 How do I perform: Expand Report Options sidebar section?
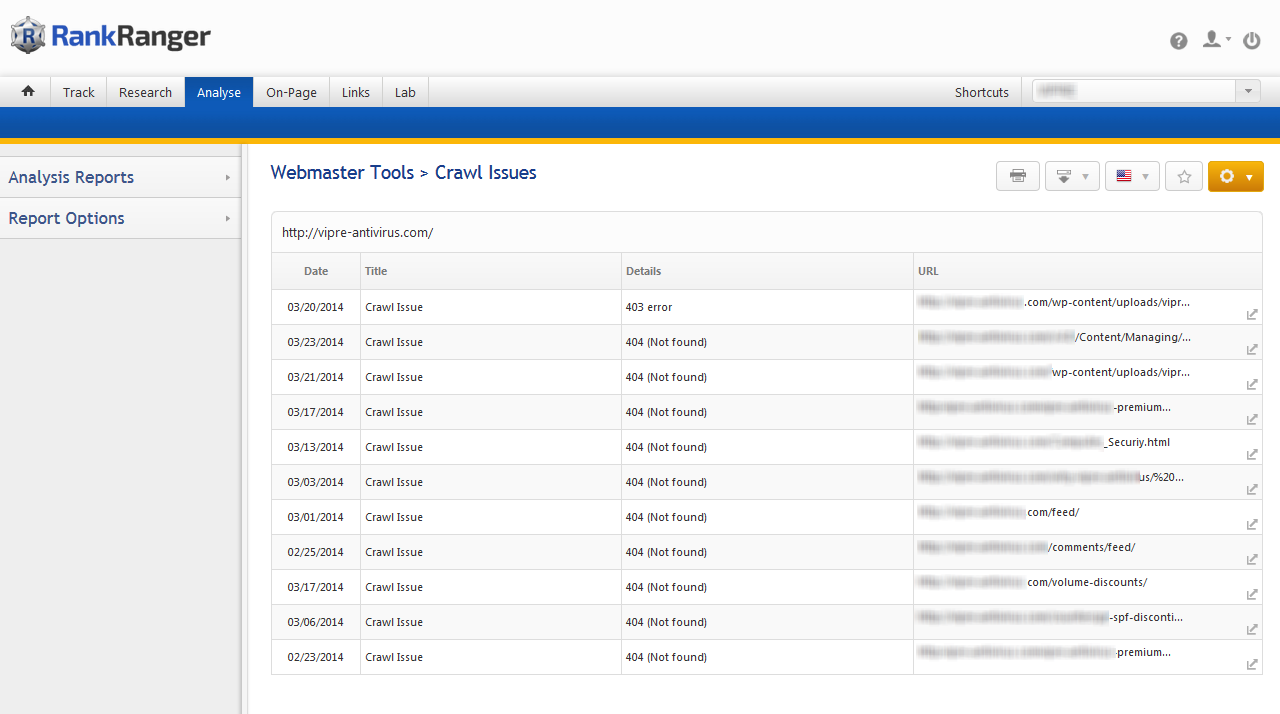[120, 218]
